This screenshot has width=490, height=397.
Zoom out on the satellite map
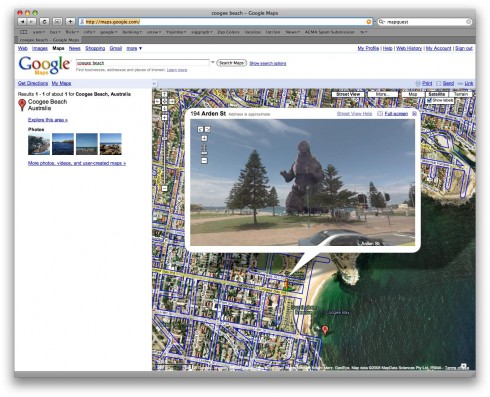tap(165, 188)
